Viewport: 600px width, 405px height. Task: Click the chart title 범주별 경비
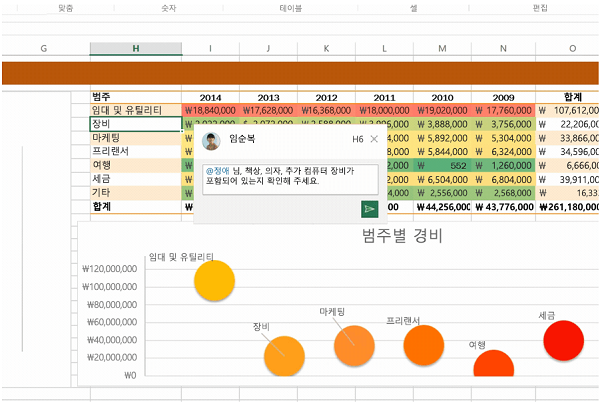(x=402, y=235)
